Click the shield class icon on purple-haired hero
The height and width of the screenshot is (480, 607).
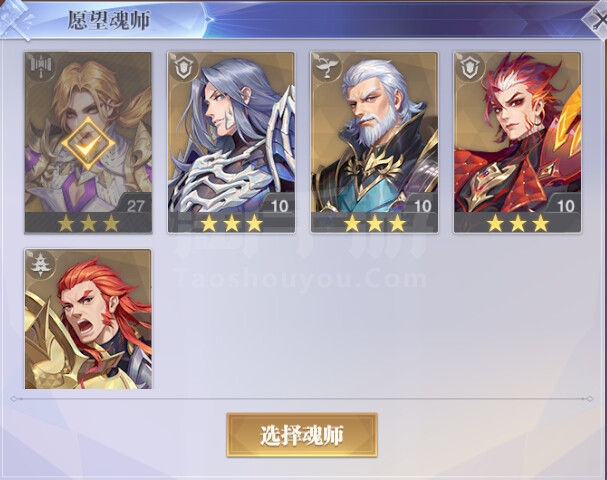pos(184,68)
